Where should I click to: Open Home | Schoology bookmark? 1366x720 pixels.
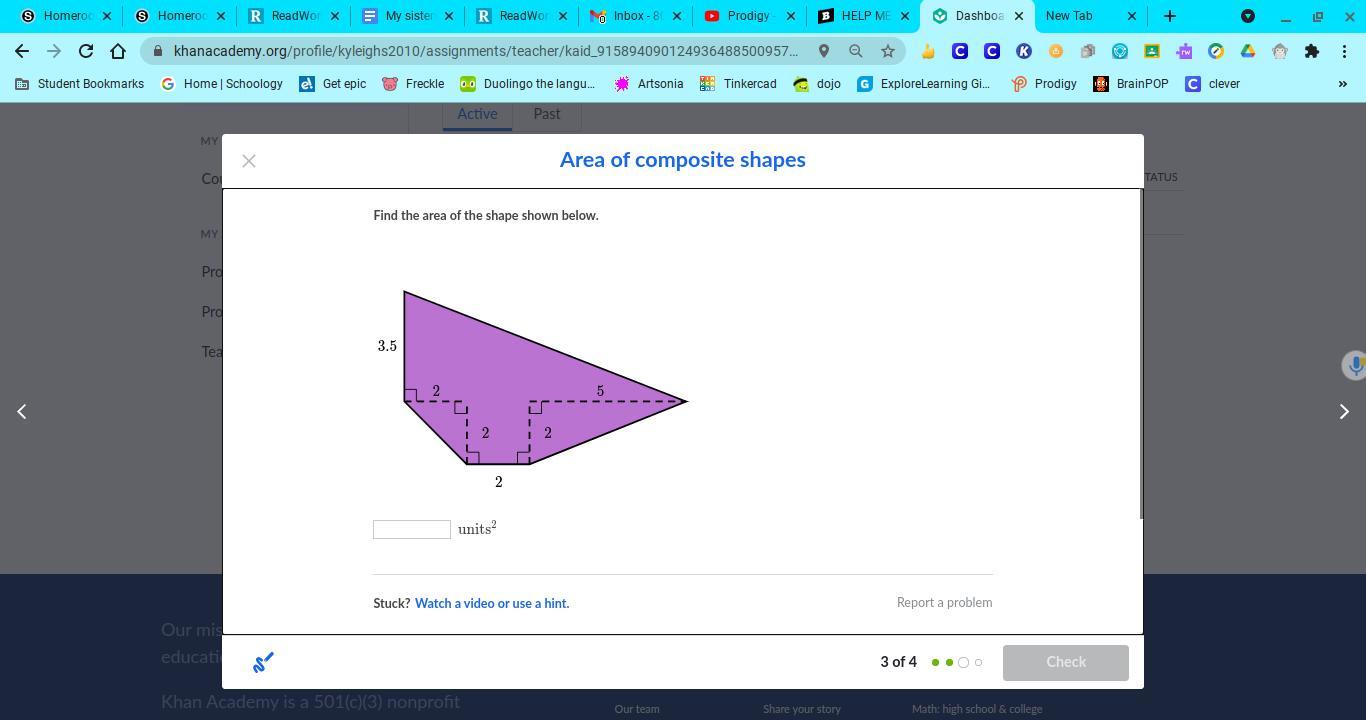point(222,84)
